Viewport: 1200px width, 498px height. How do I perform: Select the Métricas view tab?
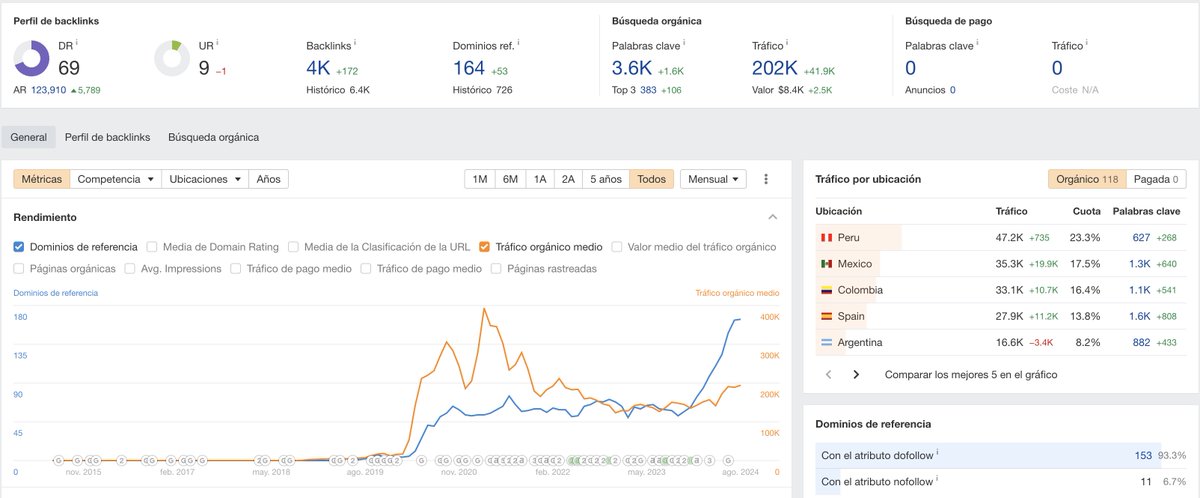pyautogui.click(x=41, y=179)
